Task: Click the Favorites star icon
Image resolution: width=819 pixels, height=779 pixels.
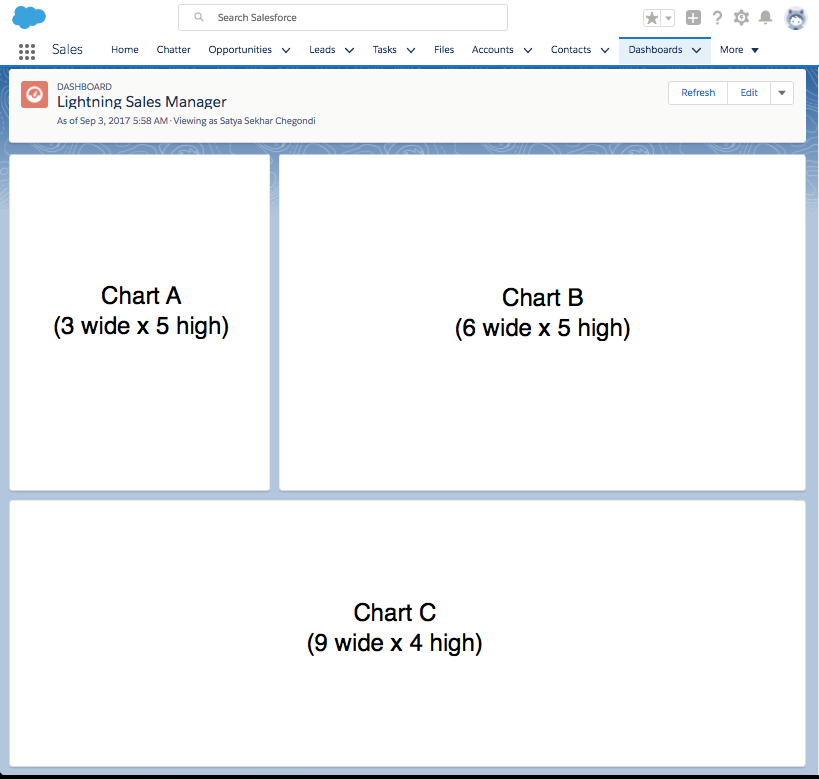Action: 651,18
